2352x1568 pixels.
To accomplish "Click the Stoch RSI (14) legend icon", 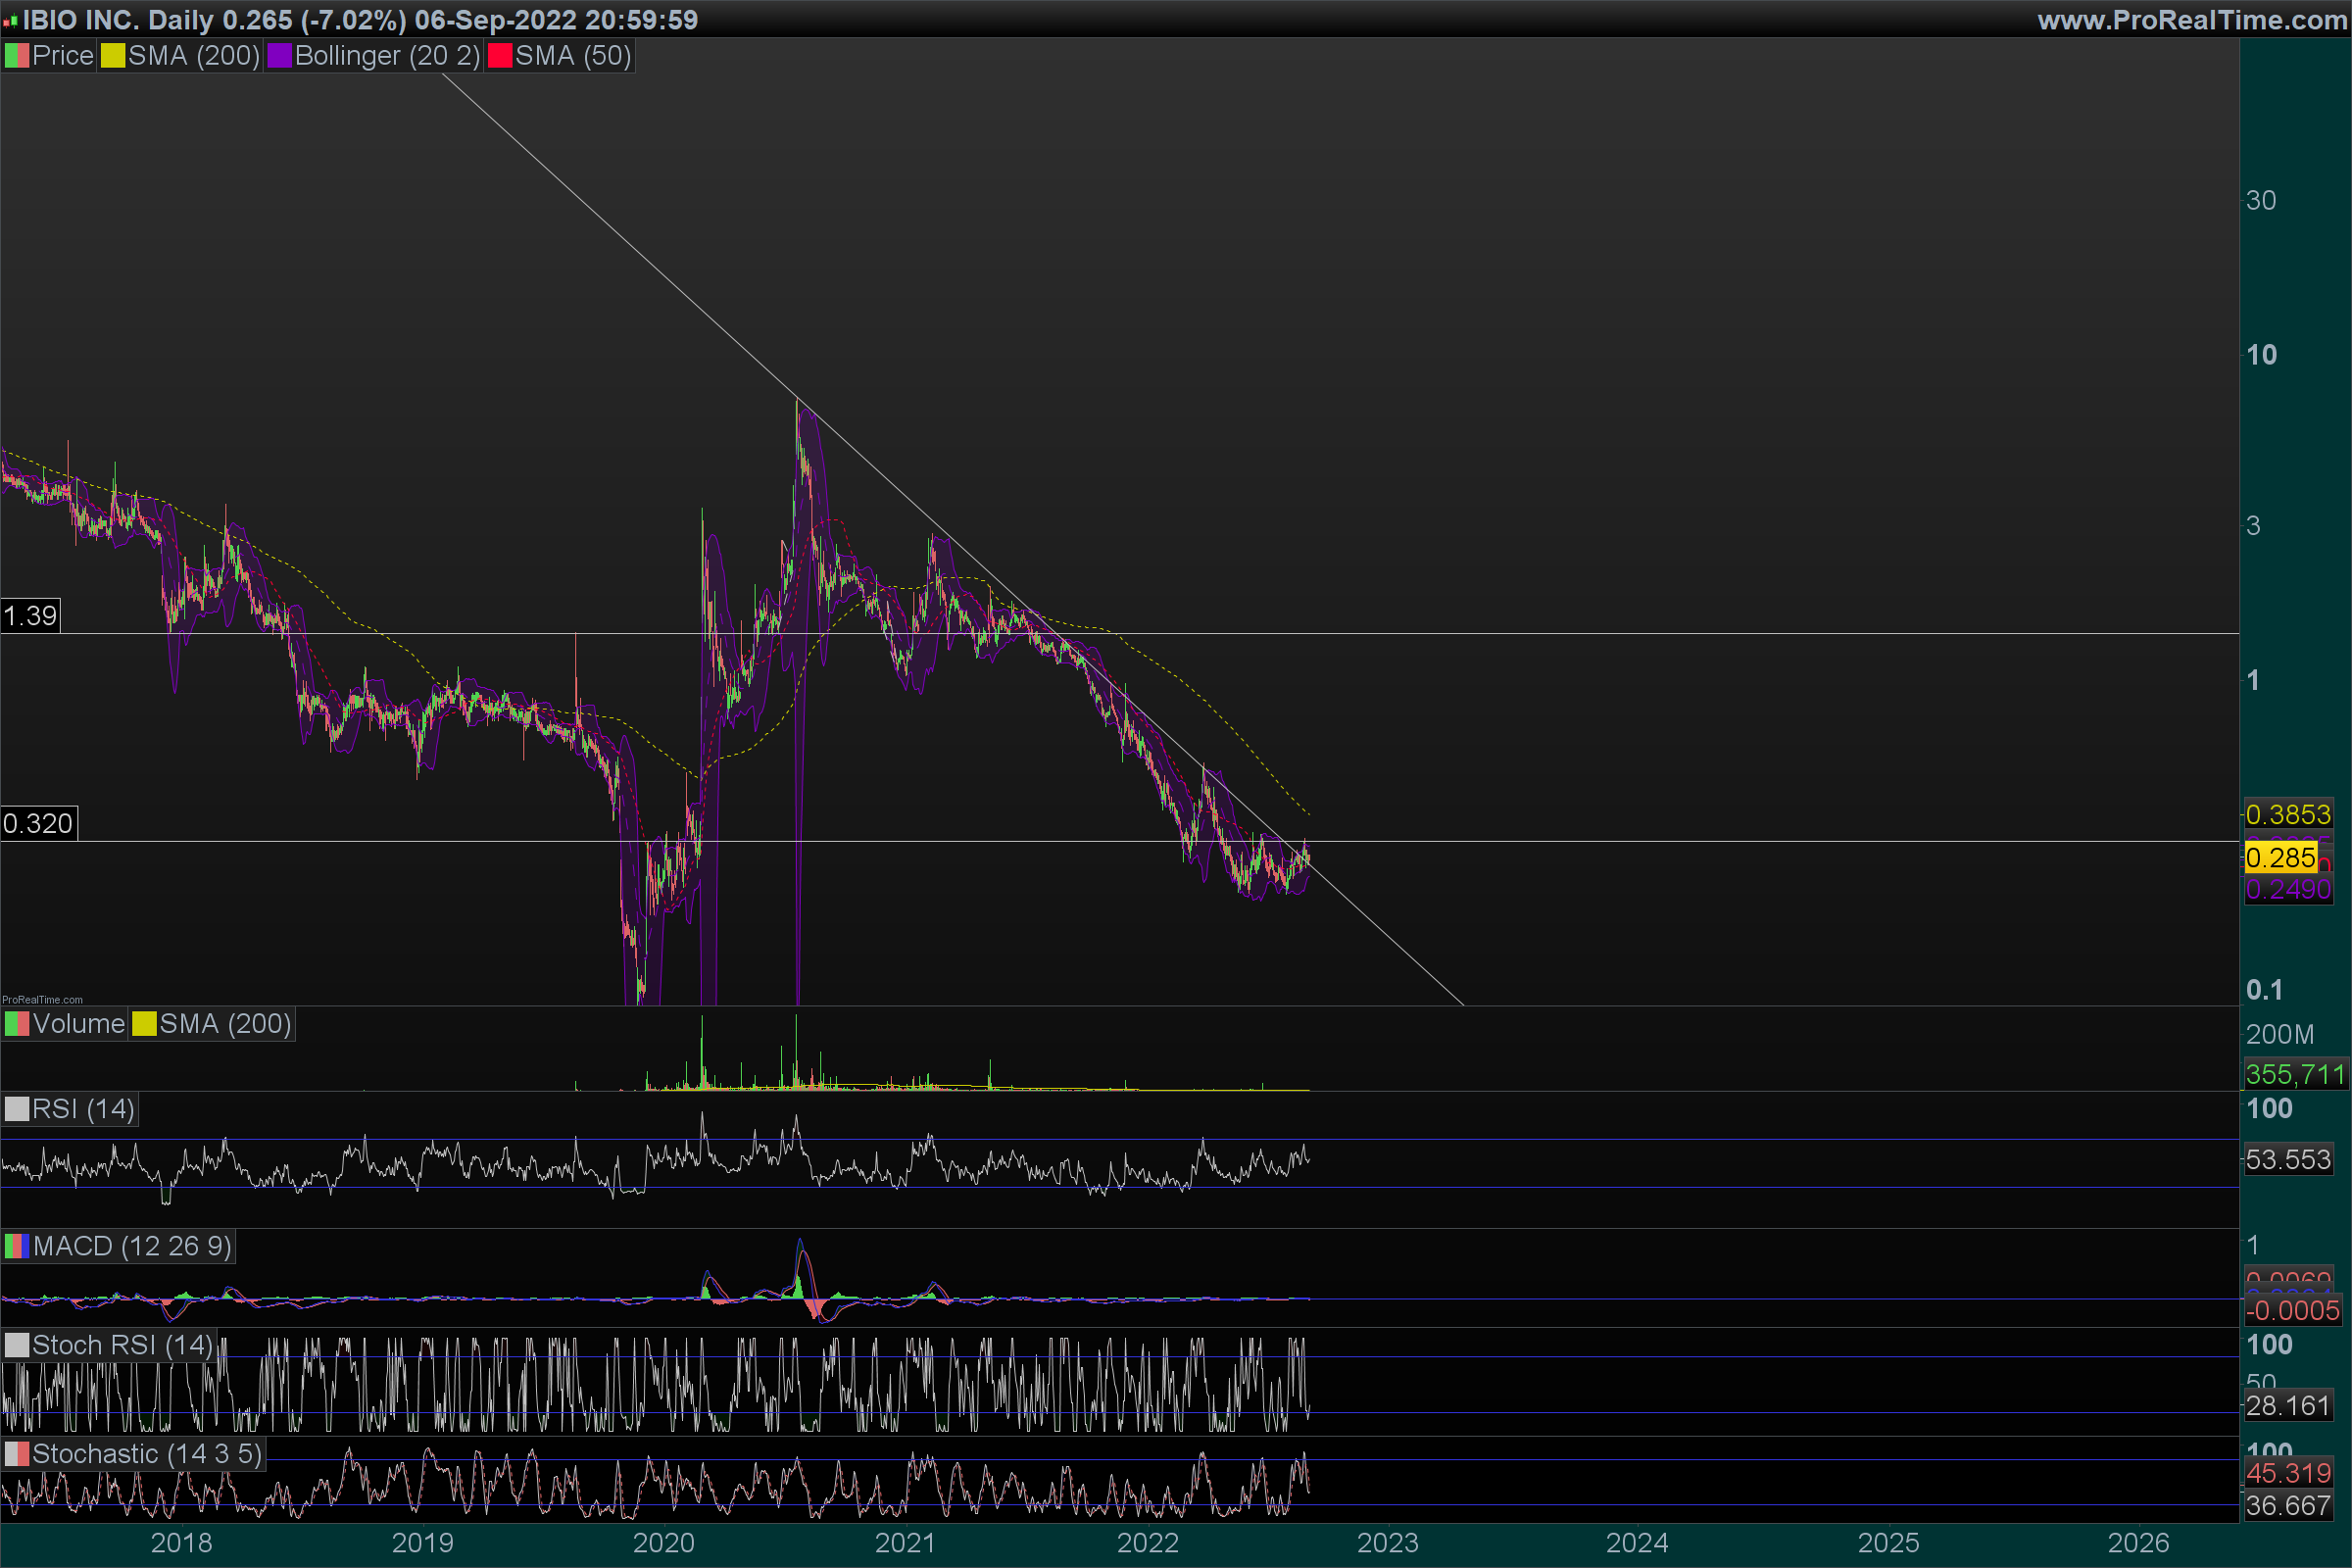I will (x=17, y=1345).
